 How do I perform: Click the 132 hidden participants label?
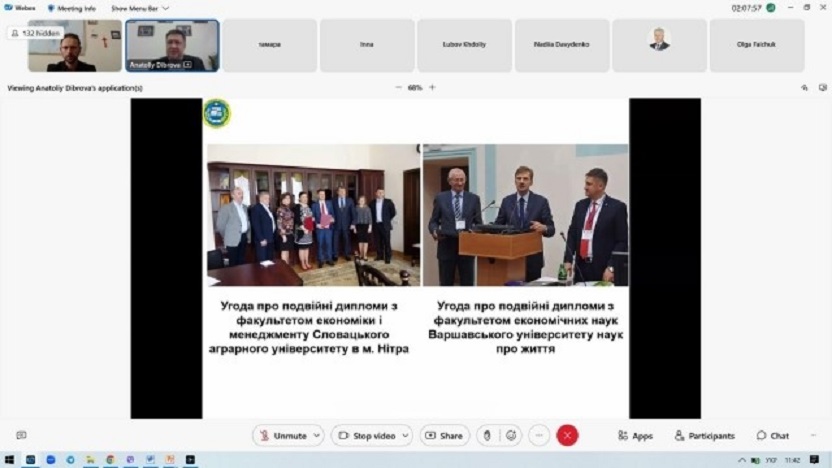coord(36,33)
